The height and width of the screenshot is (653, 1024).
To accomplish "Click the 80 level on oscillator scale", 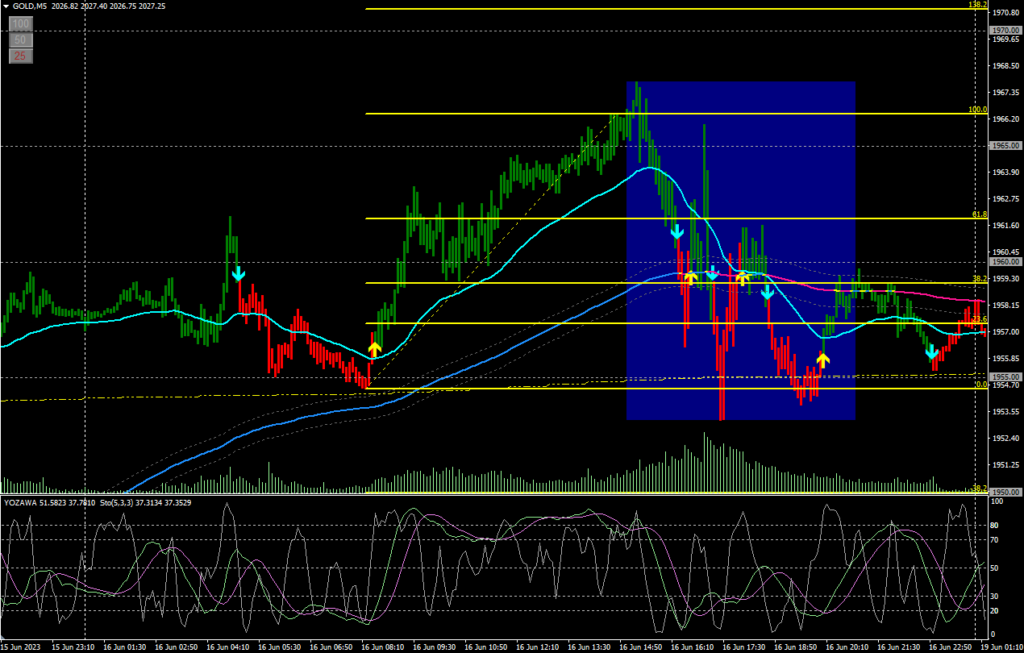I will (x=995, y=525).
